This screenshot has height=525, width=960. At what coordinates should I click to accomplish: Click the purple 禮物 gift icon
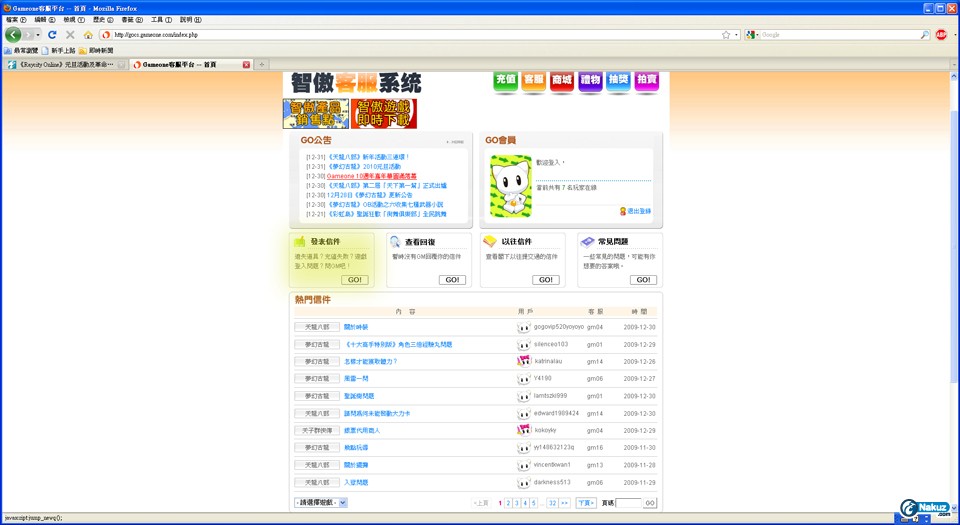point(590,81)
